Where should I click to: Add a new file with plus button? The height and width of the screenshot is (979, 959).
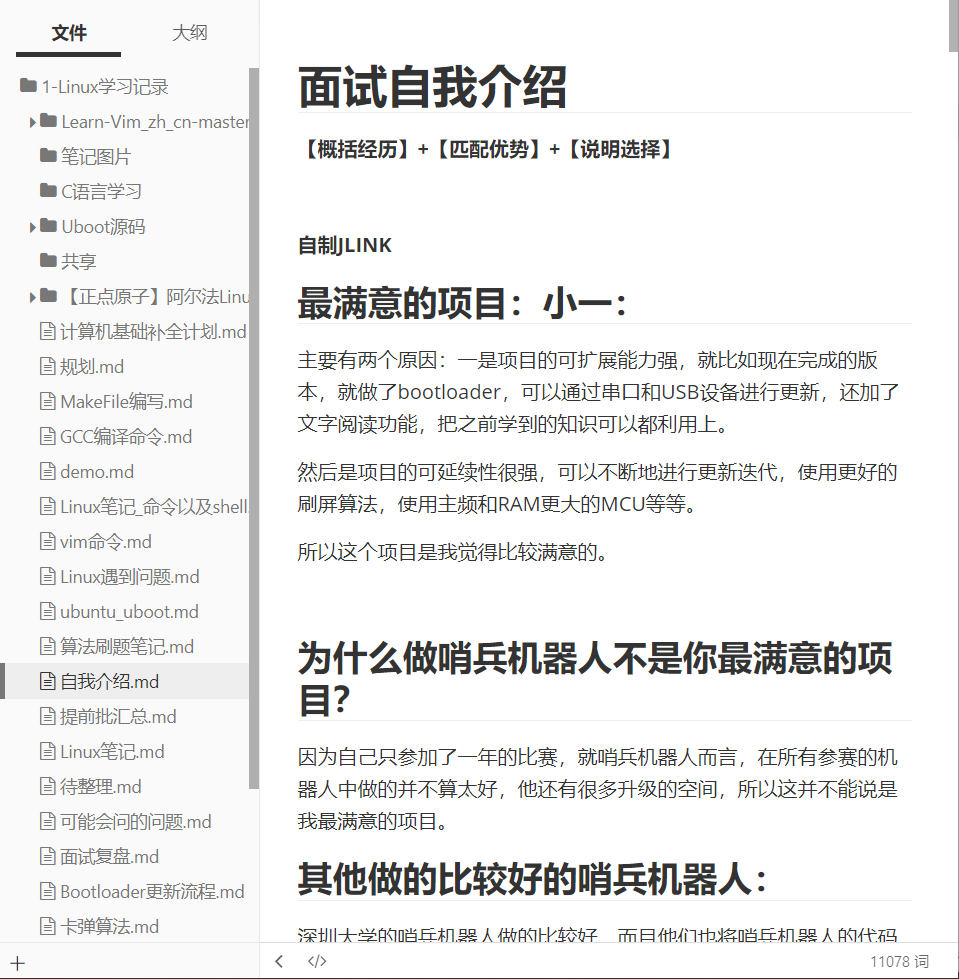pyautogui.click(x=17, y=963)
